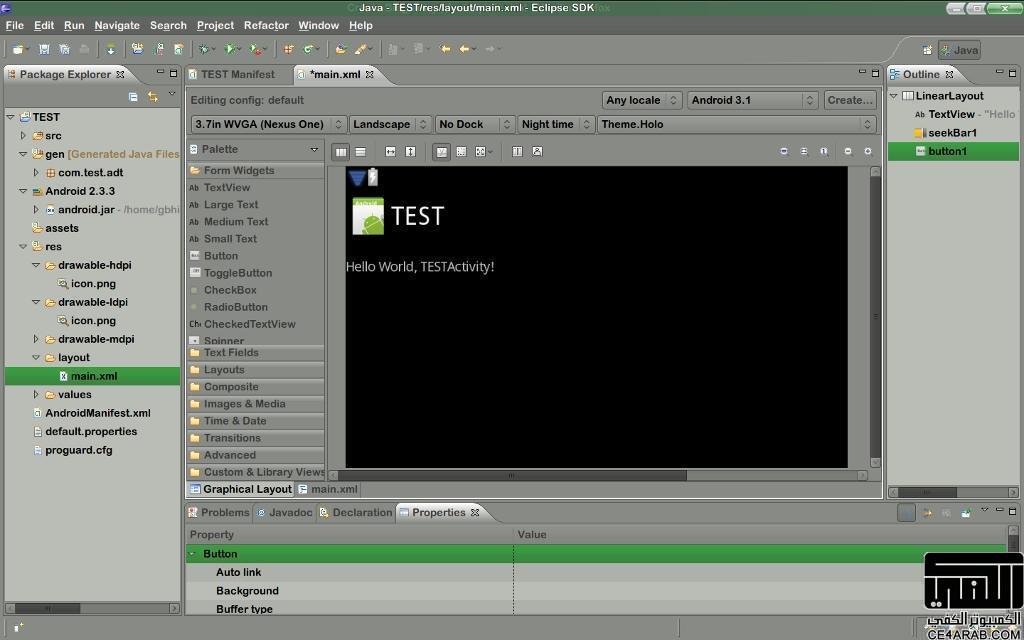Click Collapse All in Package Explorer
This screenshot has width=1024, height=640.
[x=133, y=97]
